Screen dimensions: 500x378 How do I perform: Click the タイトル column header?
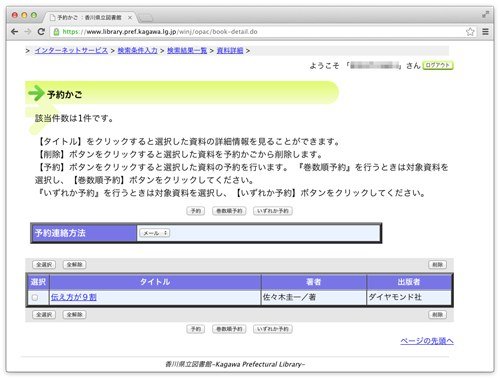pos(155,282)
